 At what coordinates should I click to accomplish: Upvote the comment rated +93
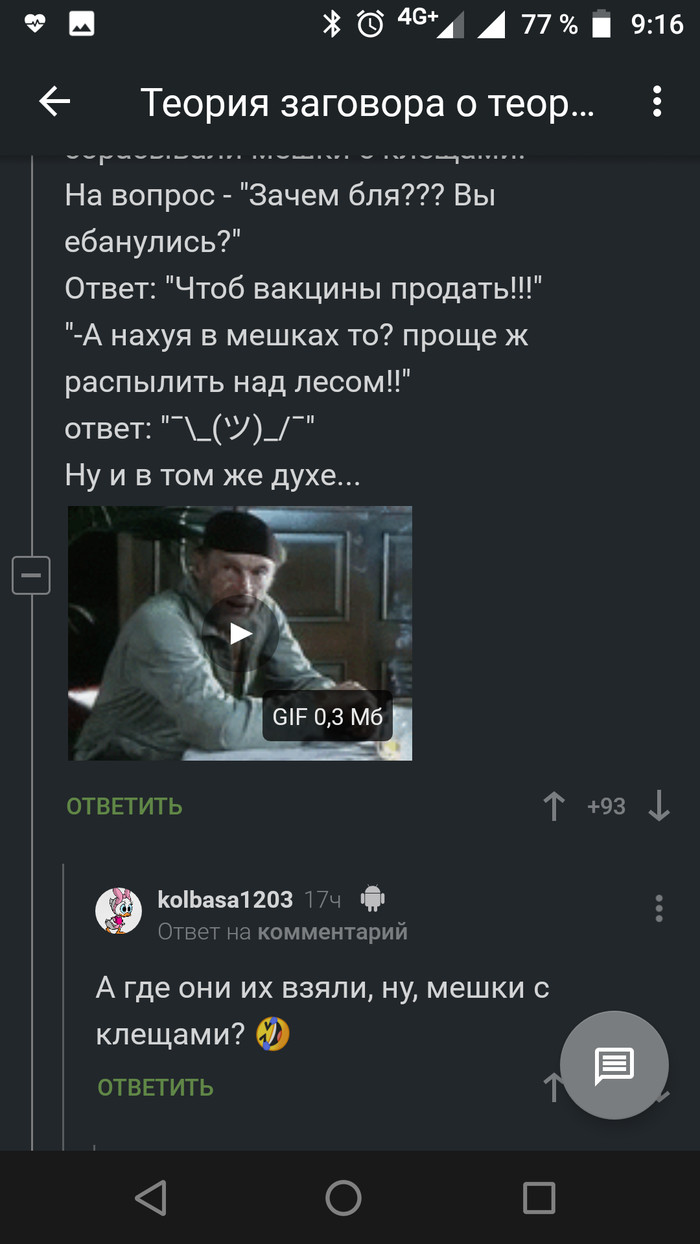pos(553,806)
